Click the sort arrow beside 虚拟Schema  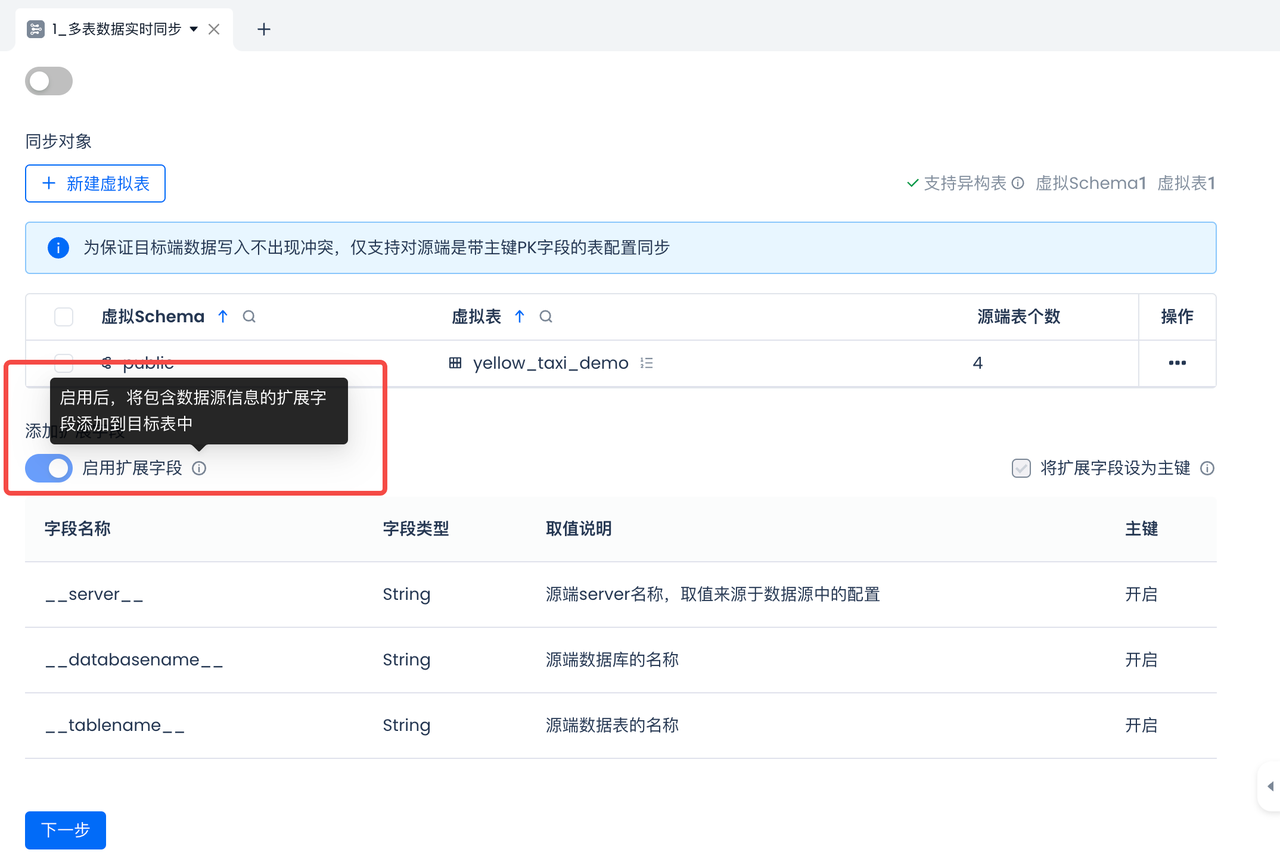(x=222, y=317)
